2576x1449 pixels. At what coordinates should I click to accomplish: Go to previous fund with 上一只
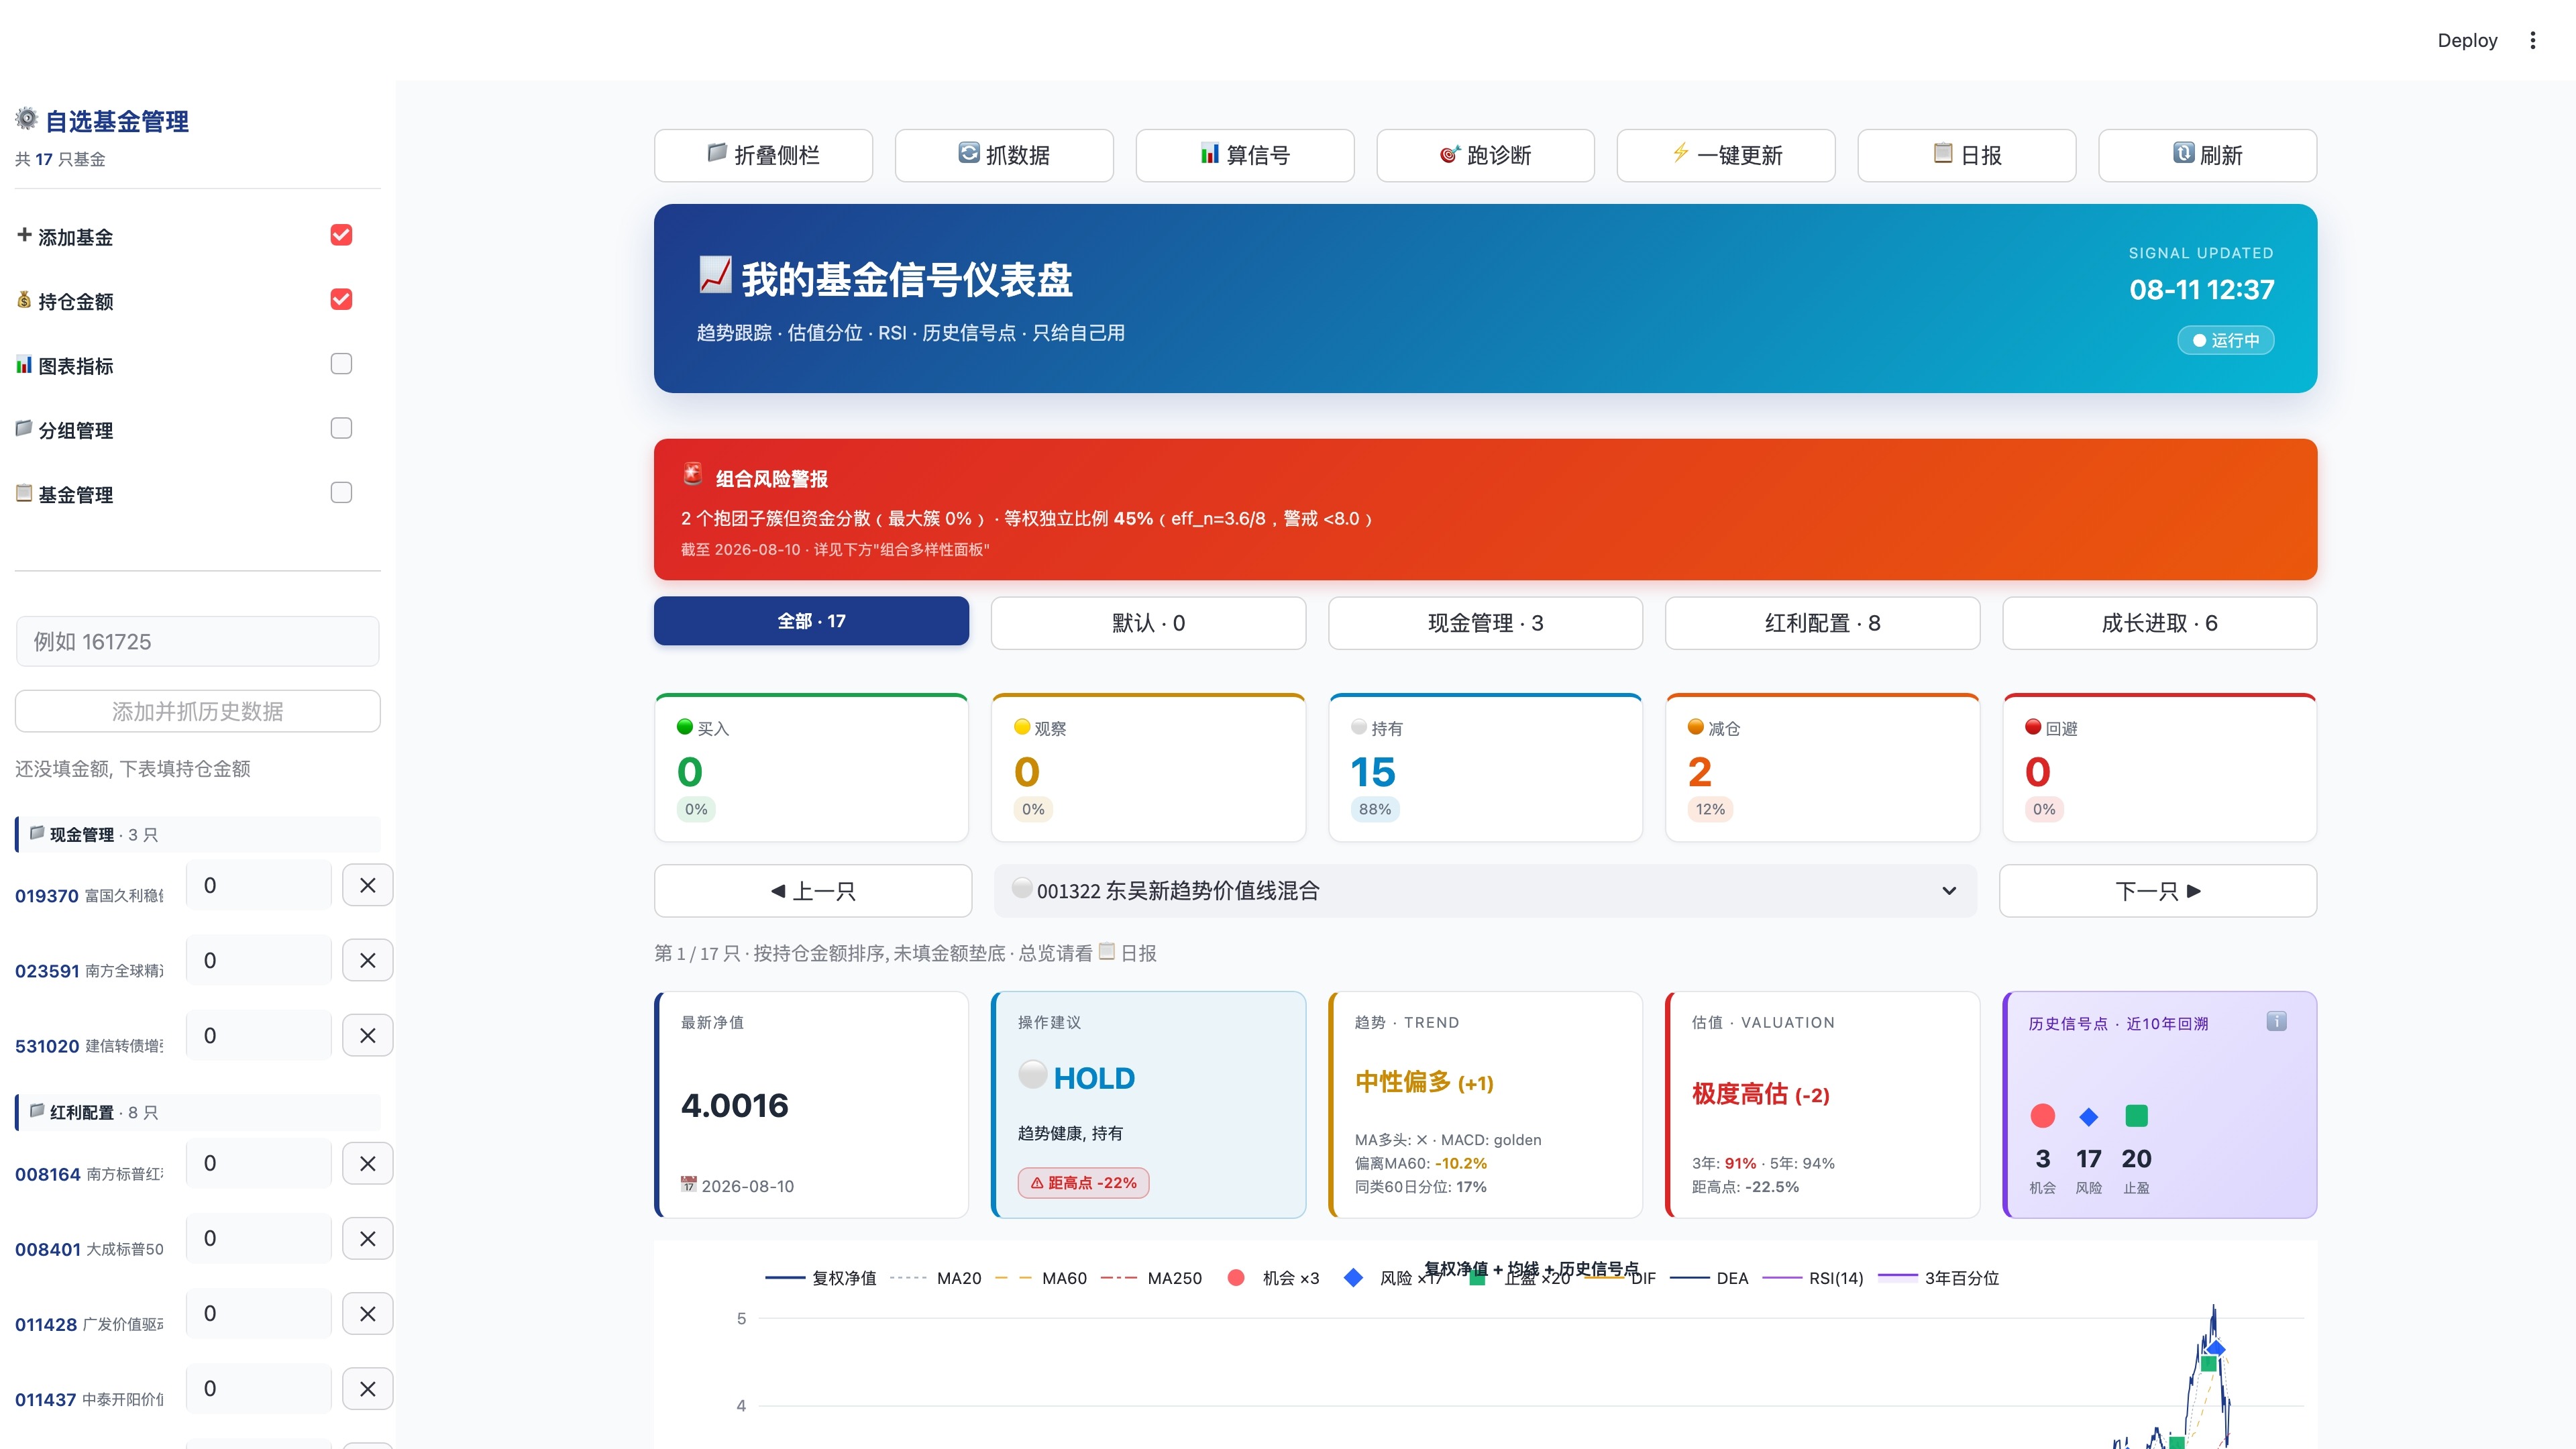click(813, 890)
